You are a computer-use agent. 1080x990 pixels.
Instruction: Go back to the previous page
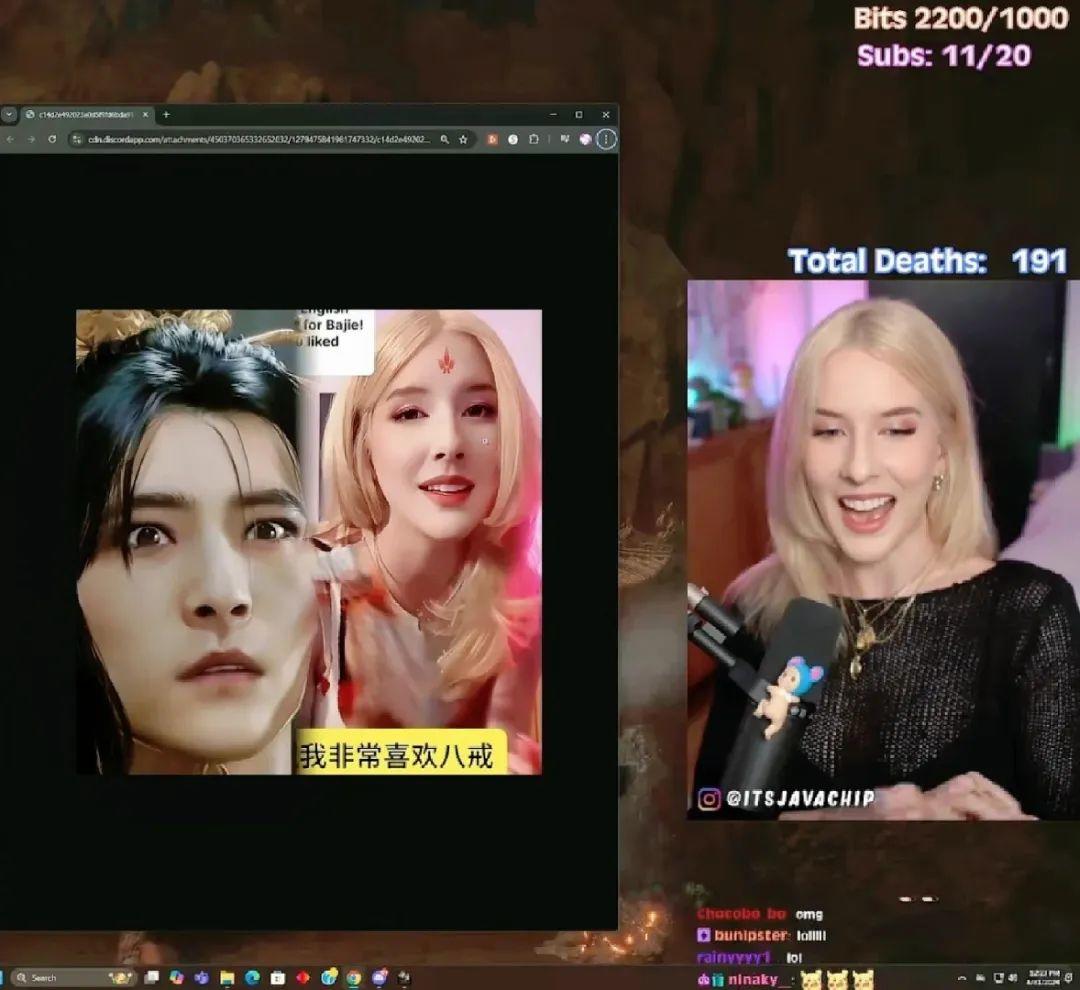(x=10, y=139)
